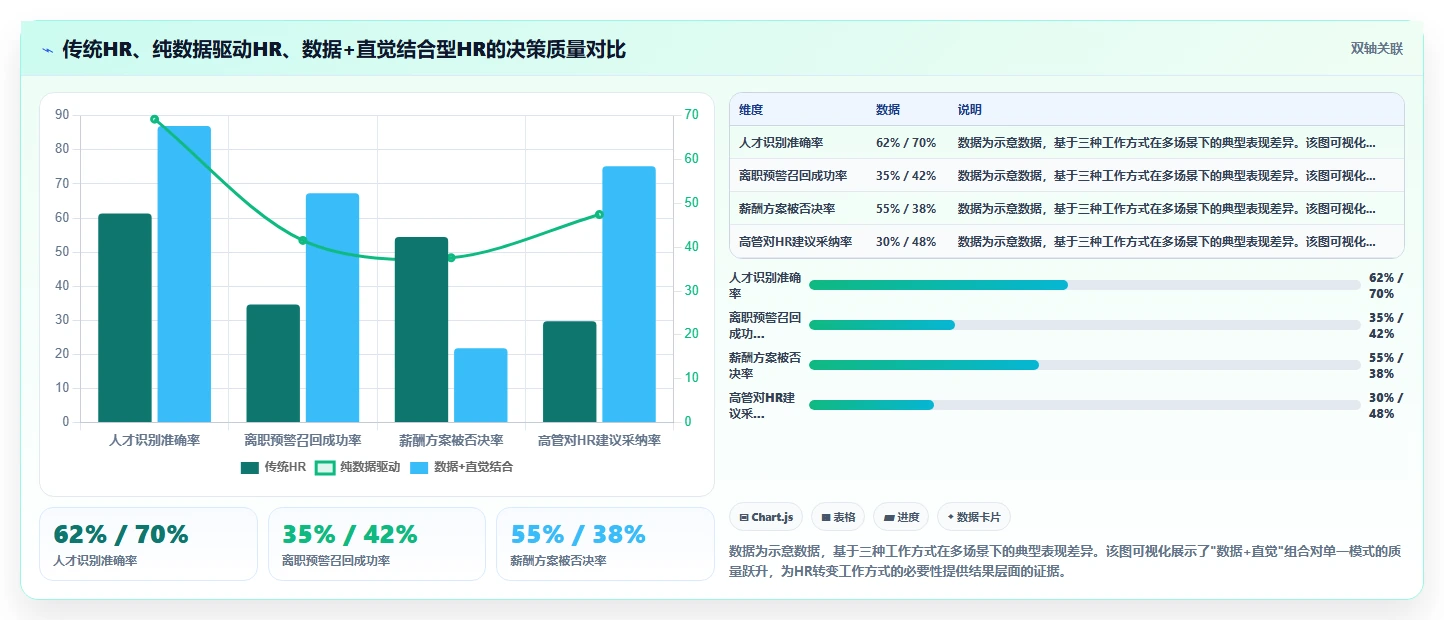Click the 高管对HR建议采纳率 progress bar
This screenshot has height=620, width=1444.
1085,405
